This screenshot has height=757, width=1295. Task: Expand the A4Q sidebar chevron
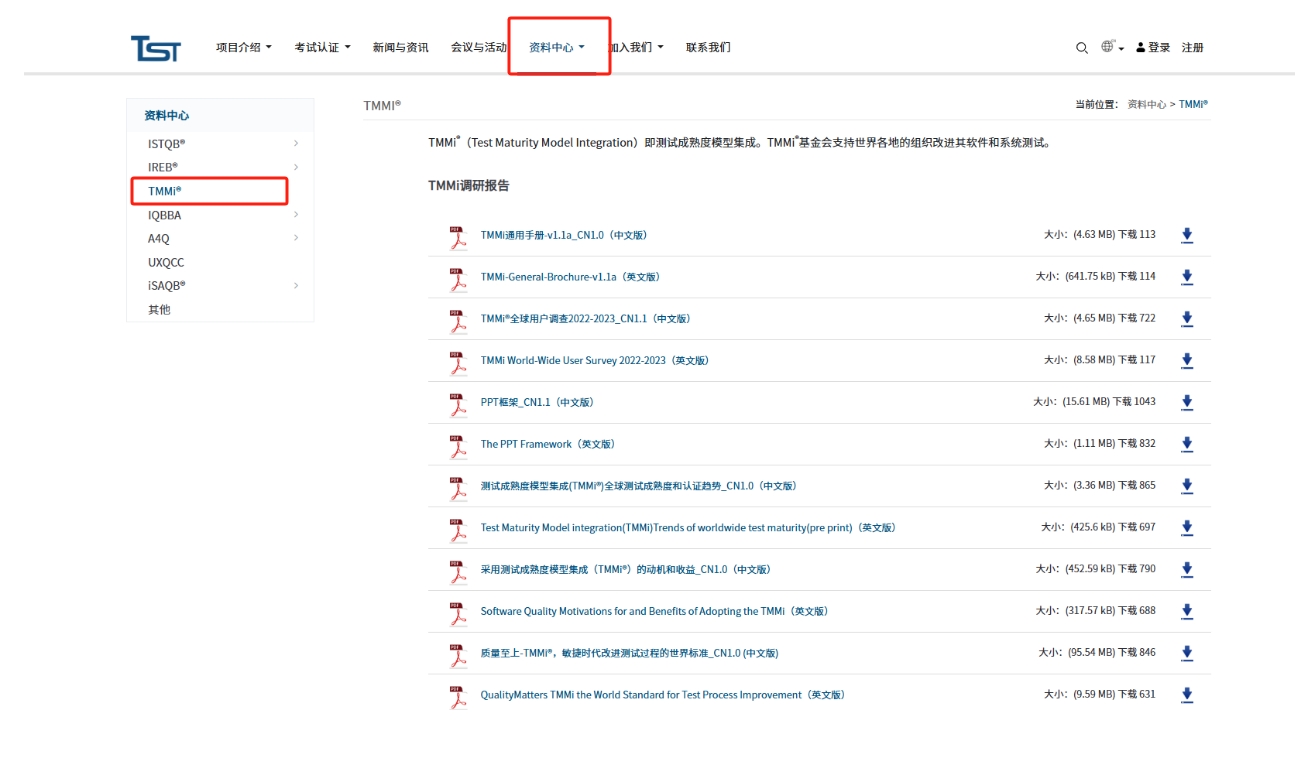pyautogui.click(x=296, y=238)
